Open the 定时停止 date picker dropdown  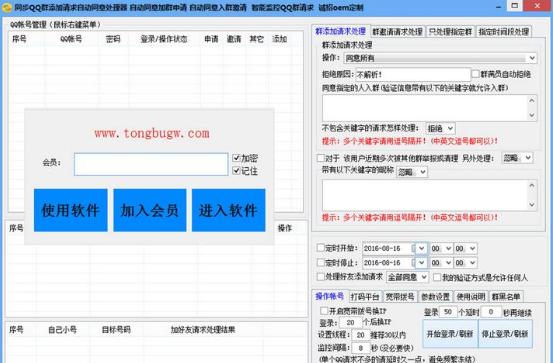click(x=421, y=263)
